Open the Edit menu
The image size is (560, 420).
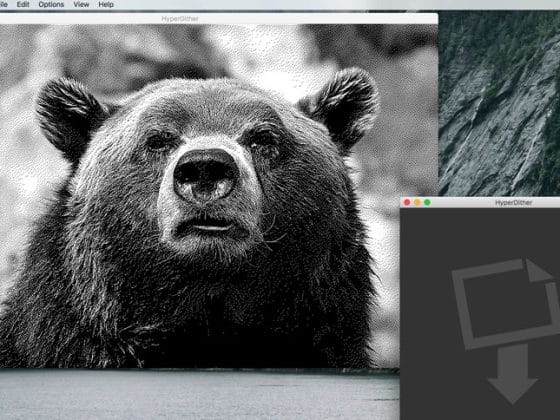23,4
